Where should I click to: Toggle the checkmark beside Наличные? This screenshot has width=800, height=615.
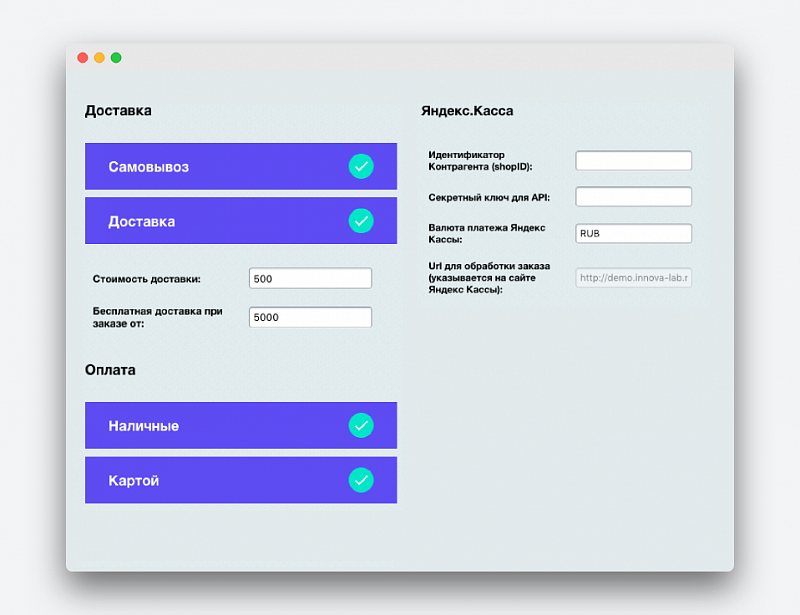[362, 425]
